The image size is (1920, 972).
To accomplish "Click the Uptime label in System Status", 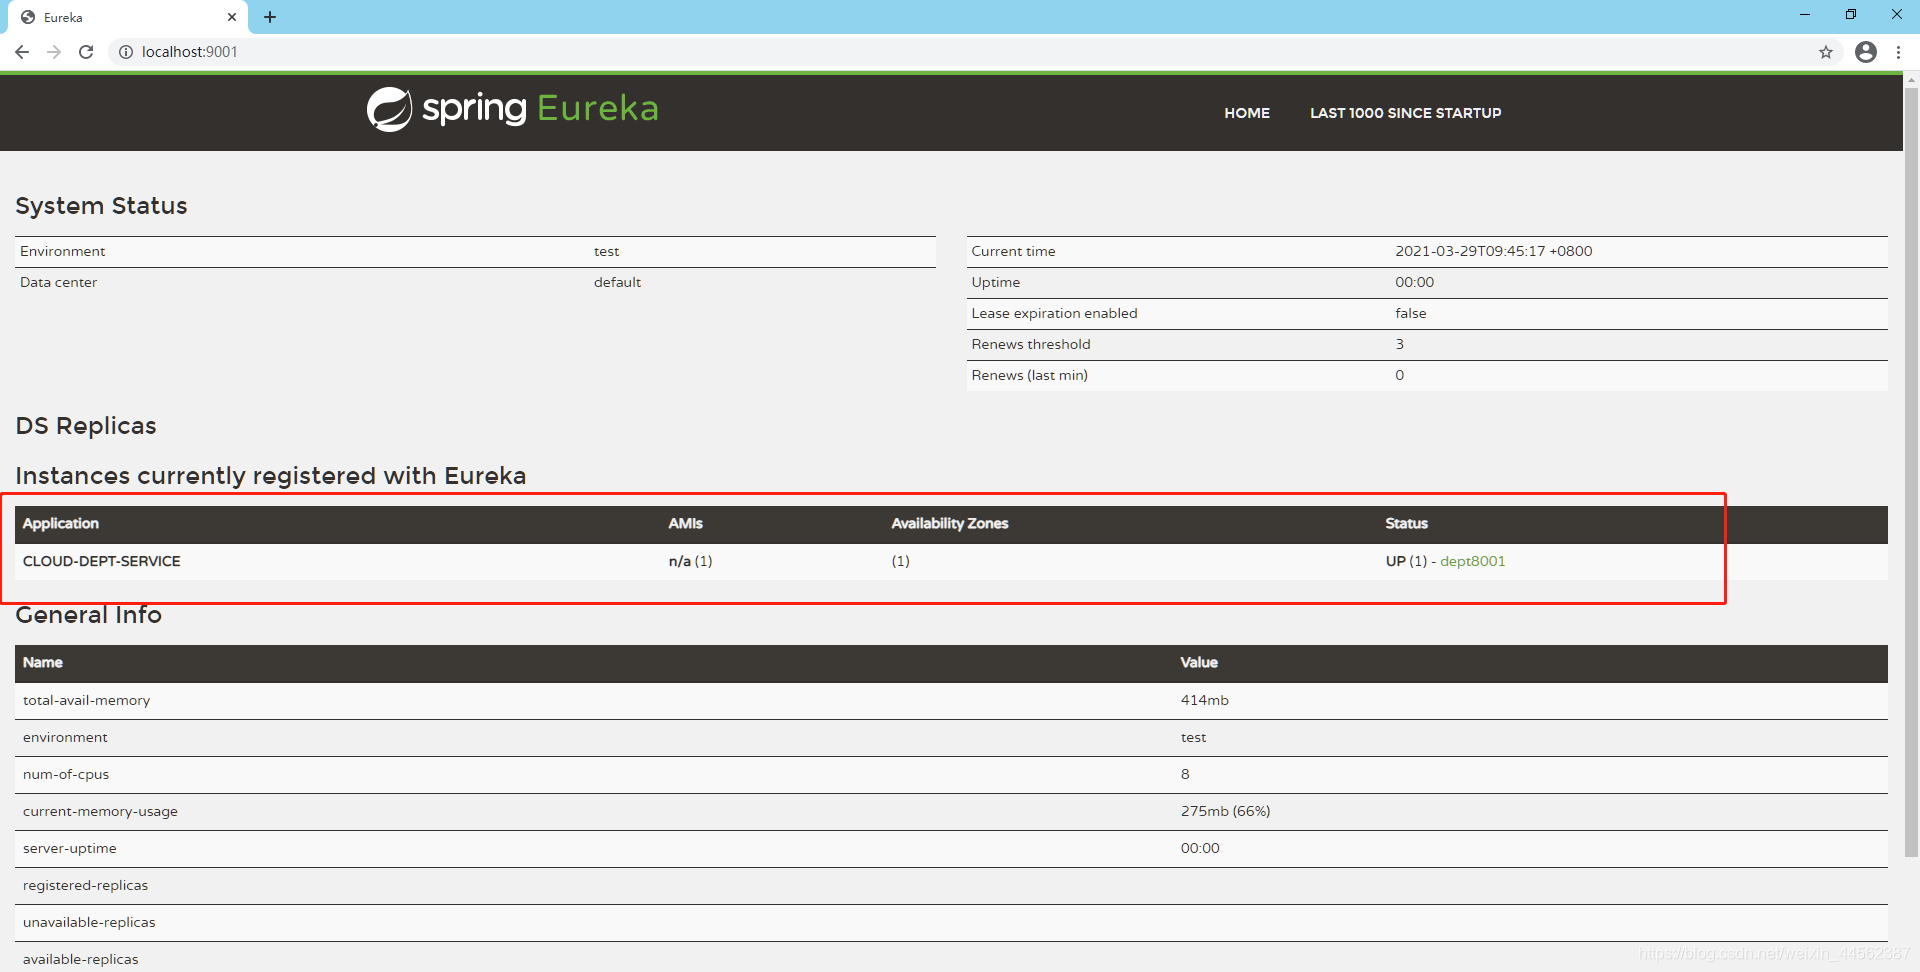I will tap(996, 282).
